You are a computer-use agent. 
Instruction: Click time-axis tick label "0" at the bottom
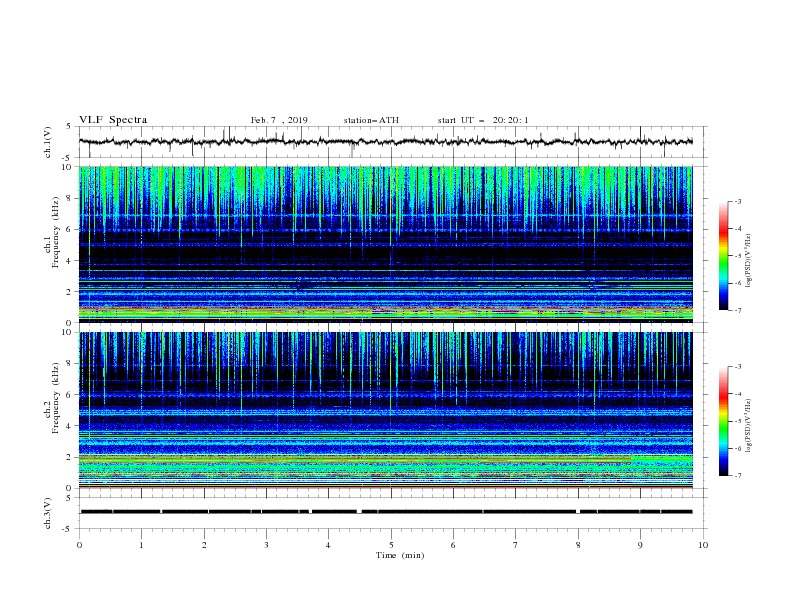(x=79, y=545)
